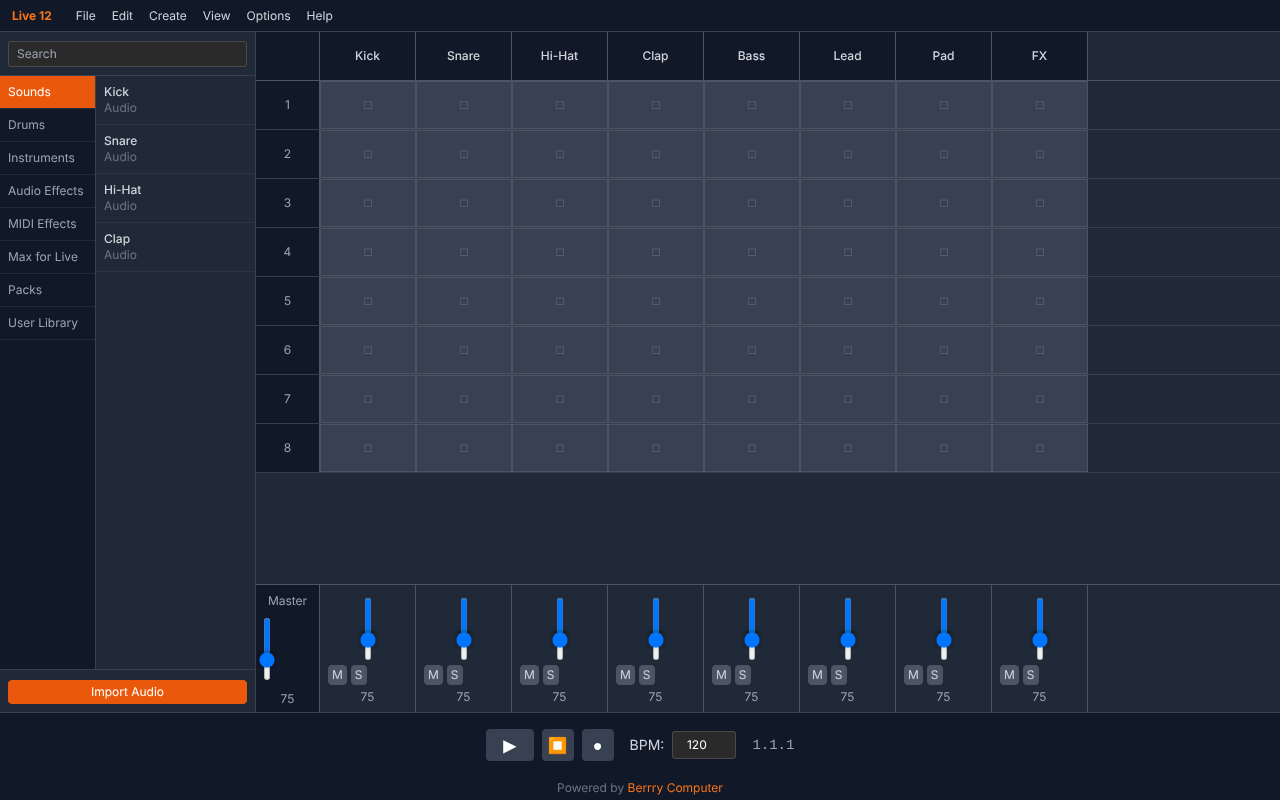
Task: Mute the Kick track with its M button
Action: coord(337,675)
